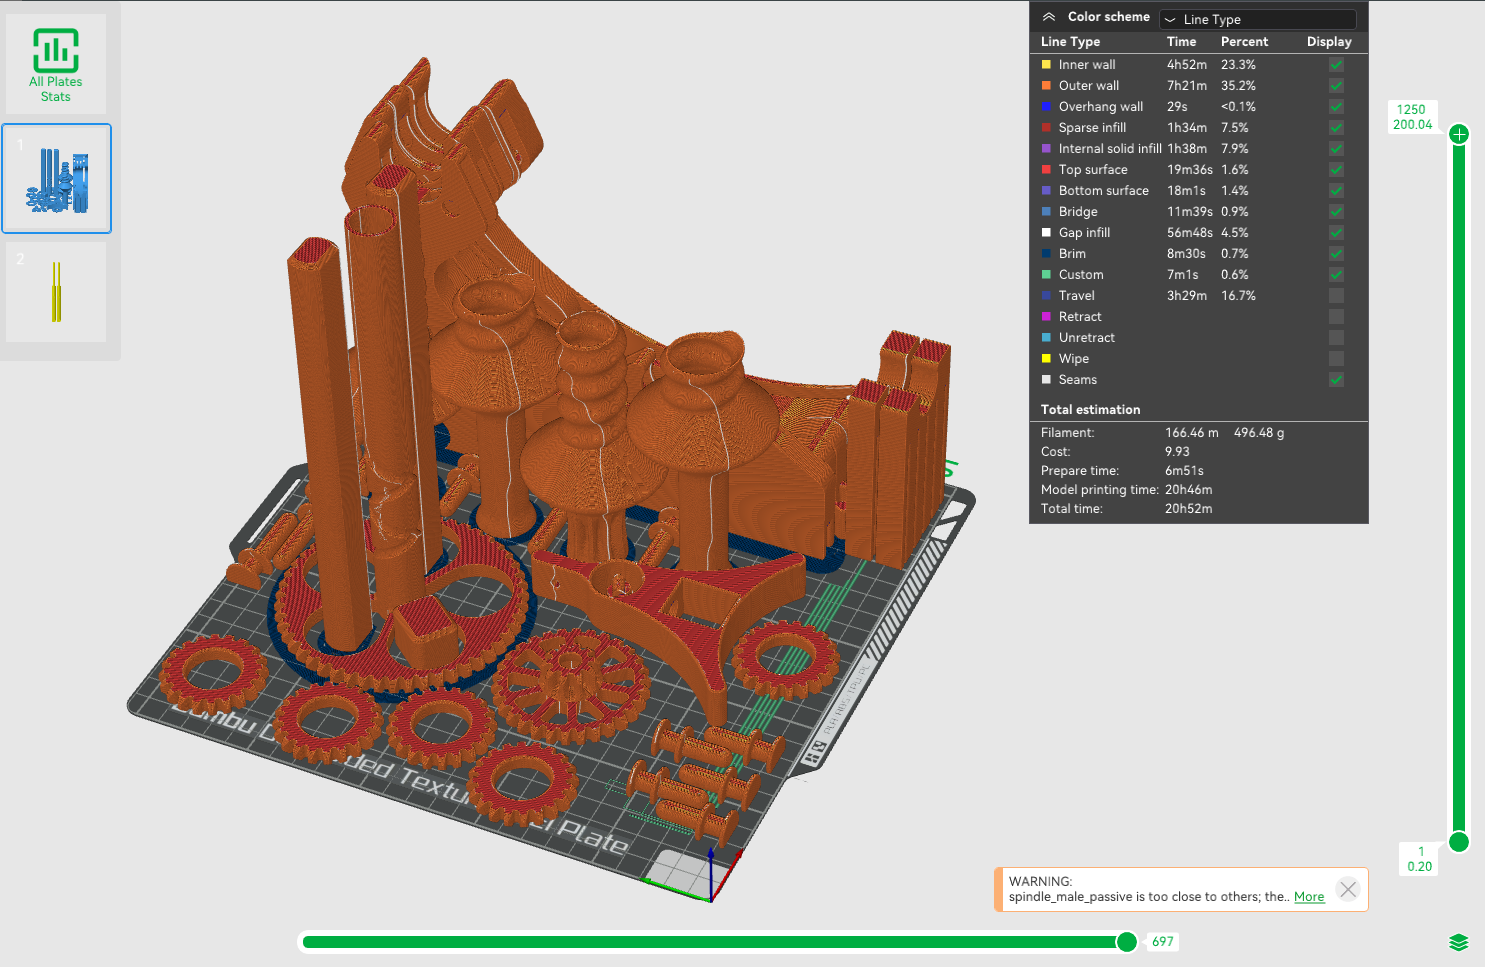
Task: Enable Retract display checkbox
Action: (x=1336, y=317)
